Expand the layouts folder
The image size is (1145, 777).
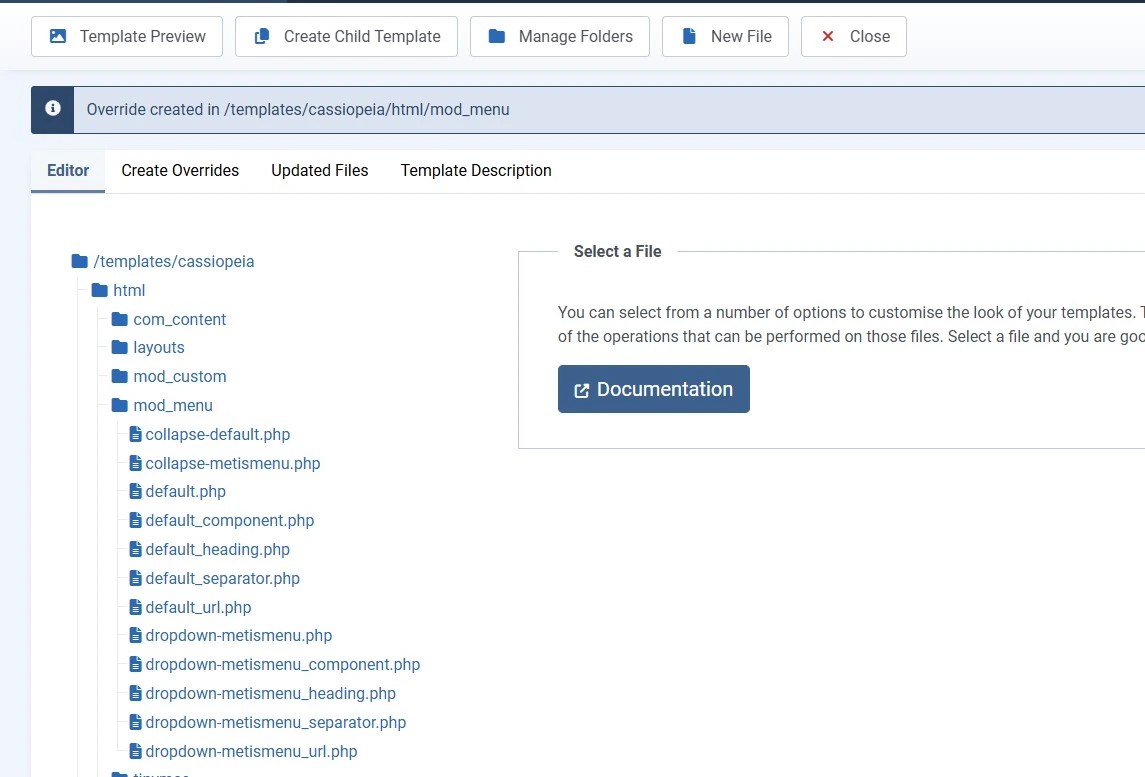coord(148,348)
